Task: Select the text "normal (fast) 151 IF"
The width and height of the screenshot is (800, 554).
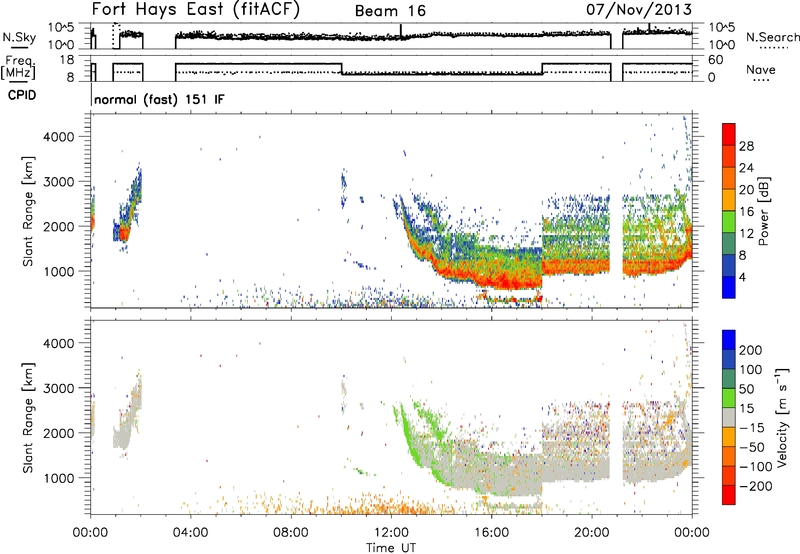Action: pos(159,100)
